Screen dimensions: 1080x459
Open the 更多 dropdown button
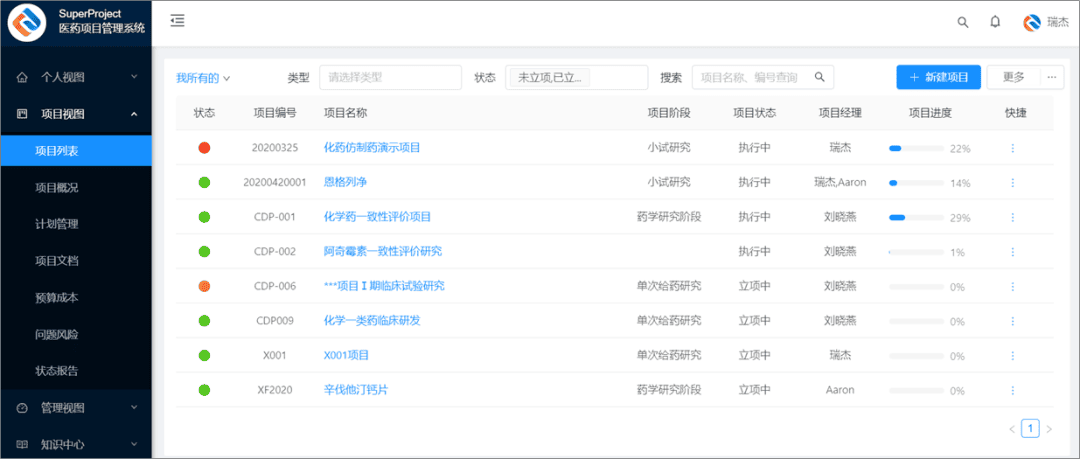pyautogui.click(x=1013, y=77)
